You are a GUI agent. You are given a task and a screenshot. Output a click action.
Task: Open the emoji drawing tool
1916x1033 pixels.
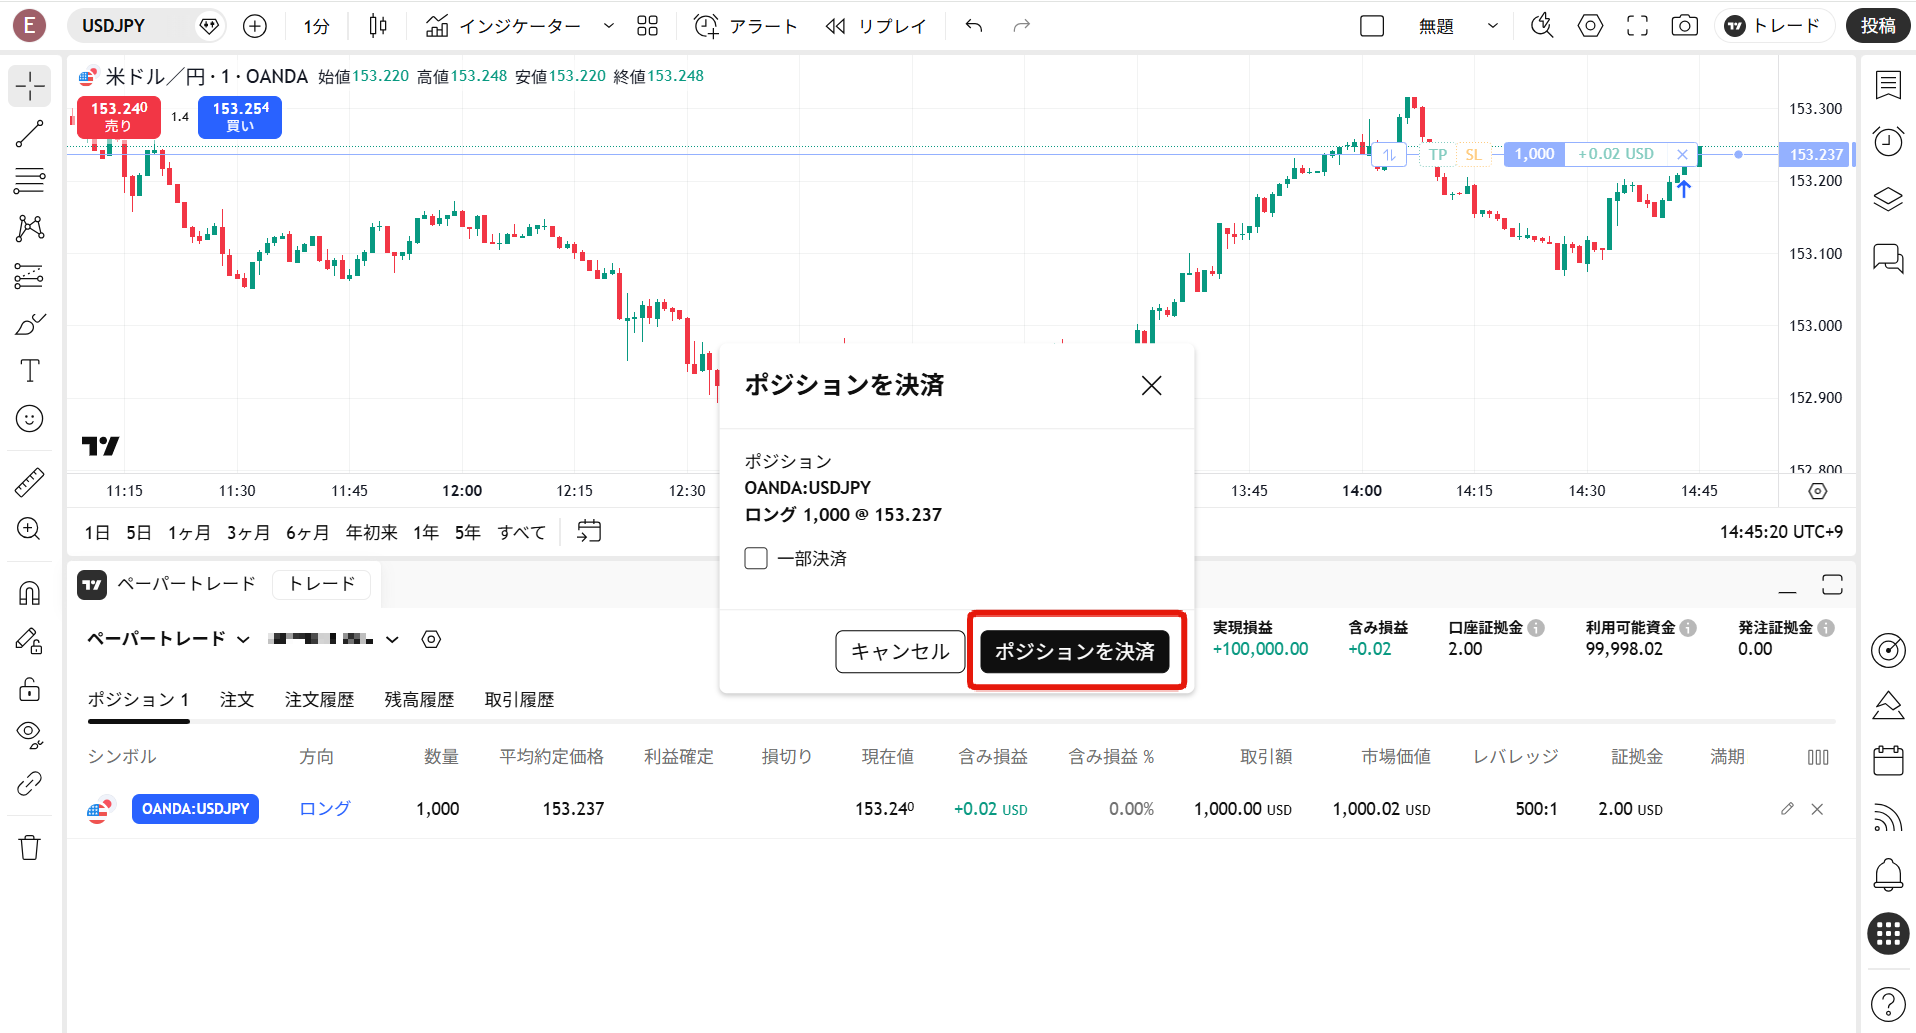(x=29, y=418)
